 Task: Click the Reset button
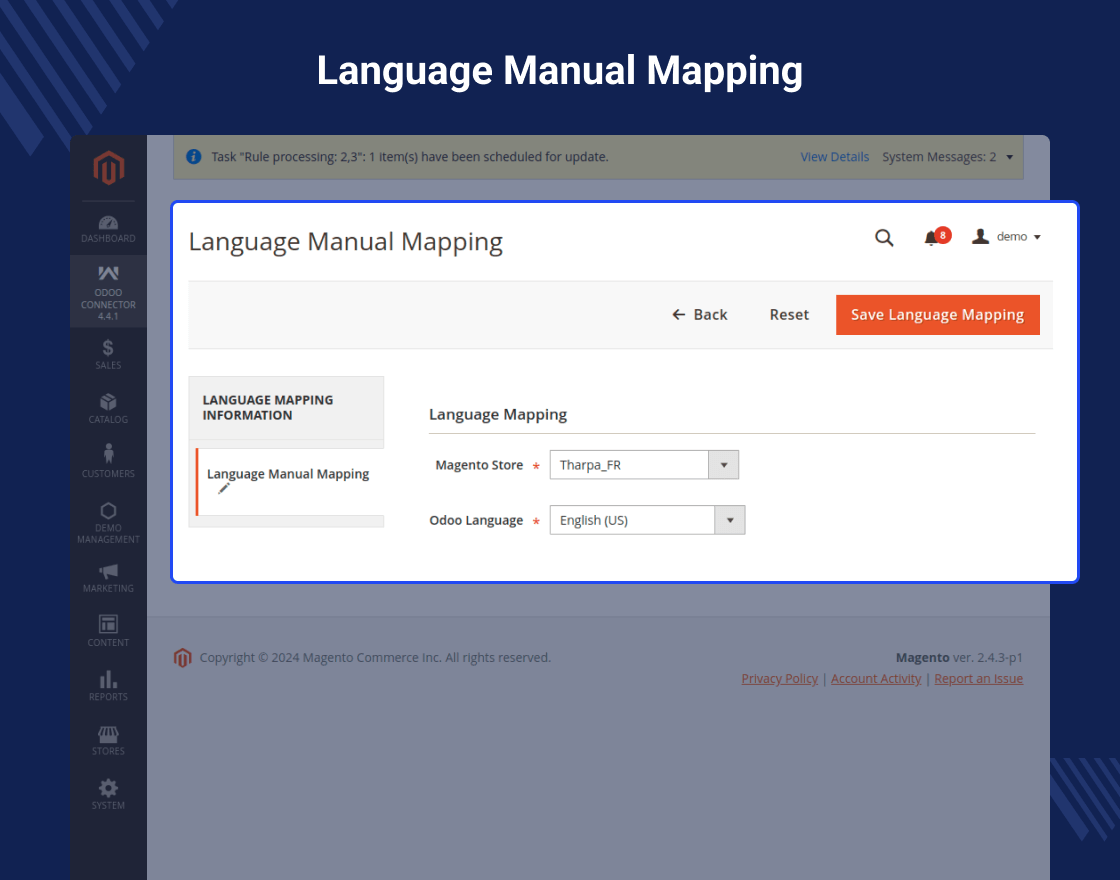[x=789, y=315]
